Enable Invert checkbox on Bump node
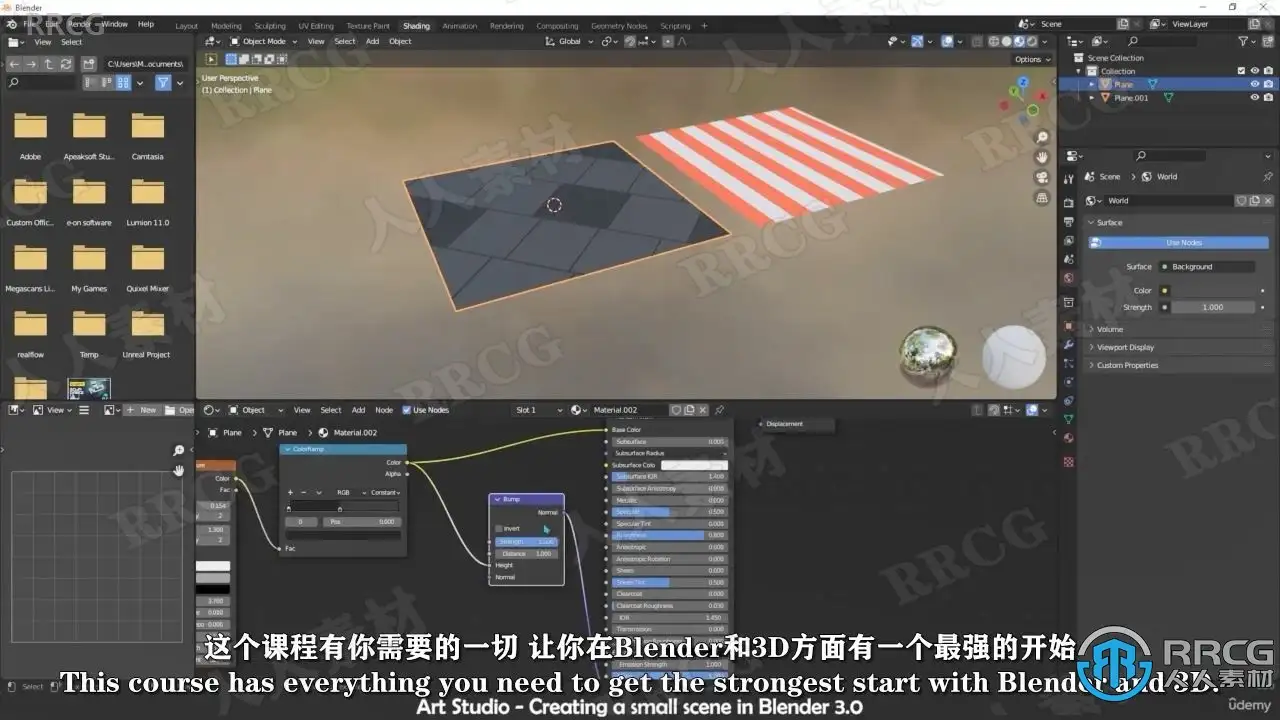1280x720 pixels. (x=499, y=528)
